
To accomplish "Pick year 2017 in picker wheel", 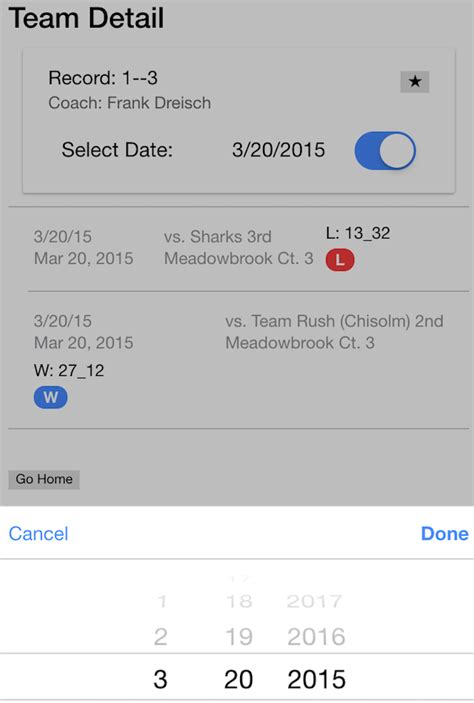I will pyautogui.click(x=315, y=601).
